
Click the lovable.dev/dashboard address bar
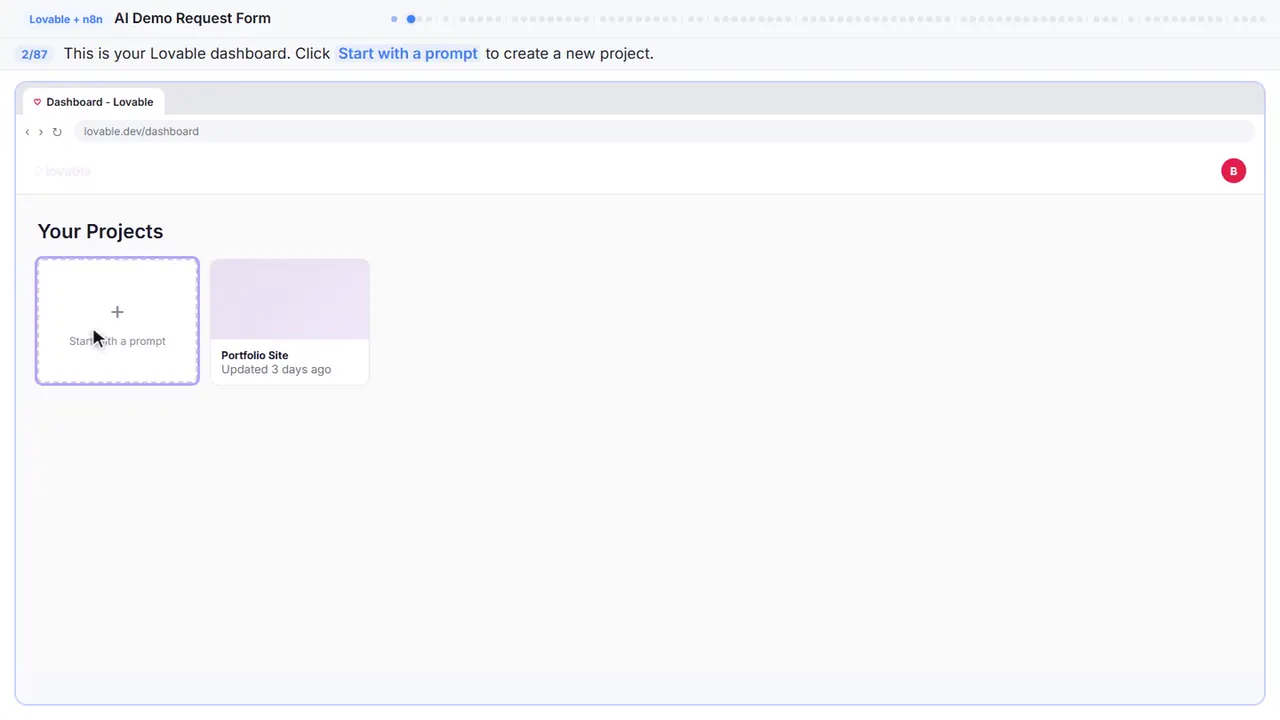tap(664, 132)
